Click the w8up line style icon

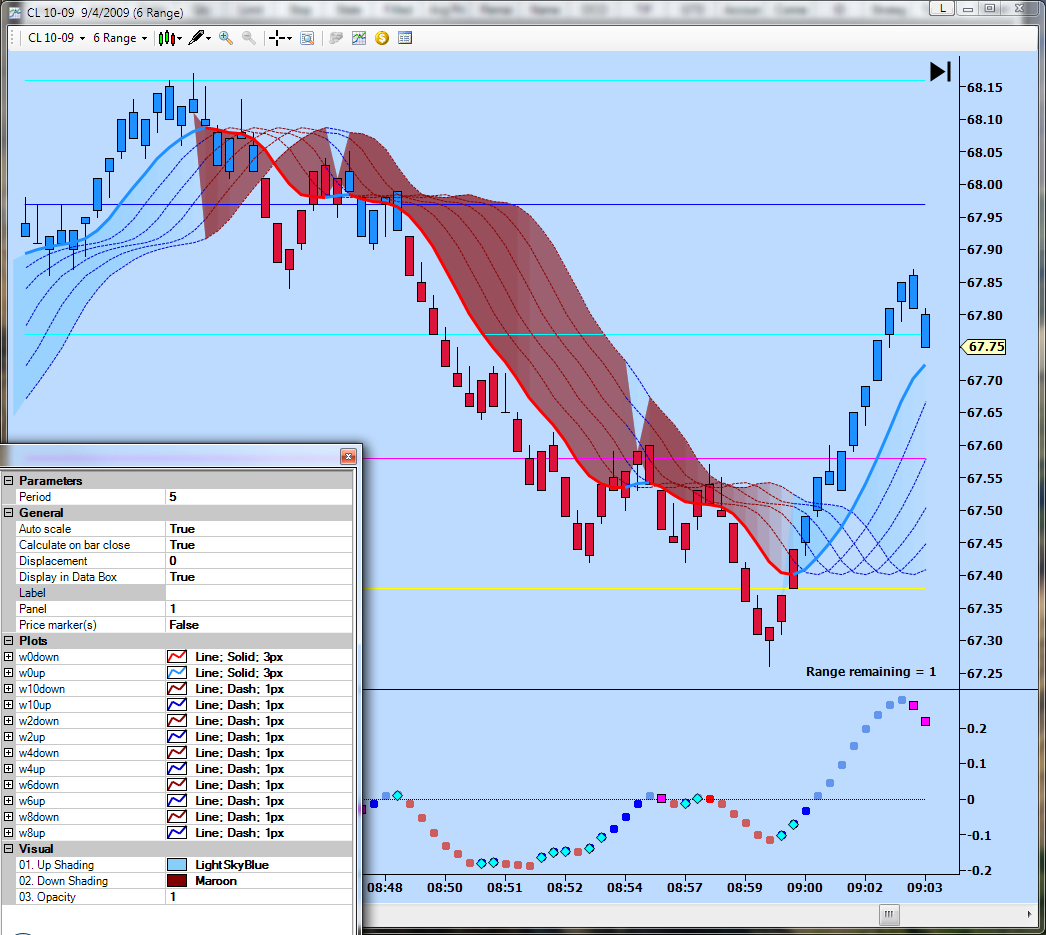tap(177, 833)
